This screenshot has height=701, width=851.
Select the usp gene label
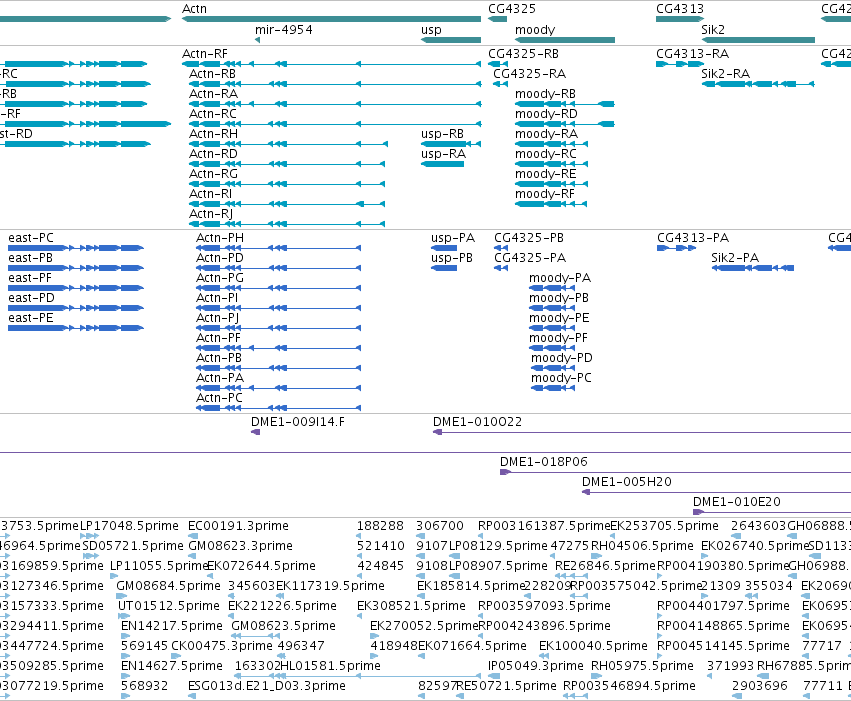click(431, 30)
